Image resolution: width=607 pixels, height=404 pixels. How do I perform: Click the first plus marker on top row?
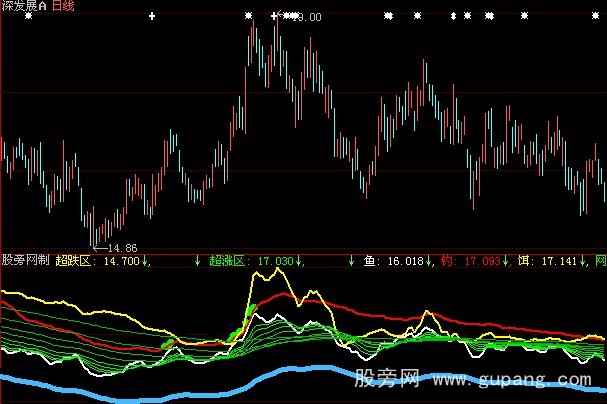pos(151,17)
